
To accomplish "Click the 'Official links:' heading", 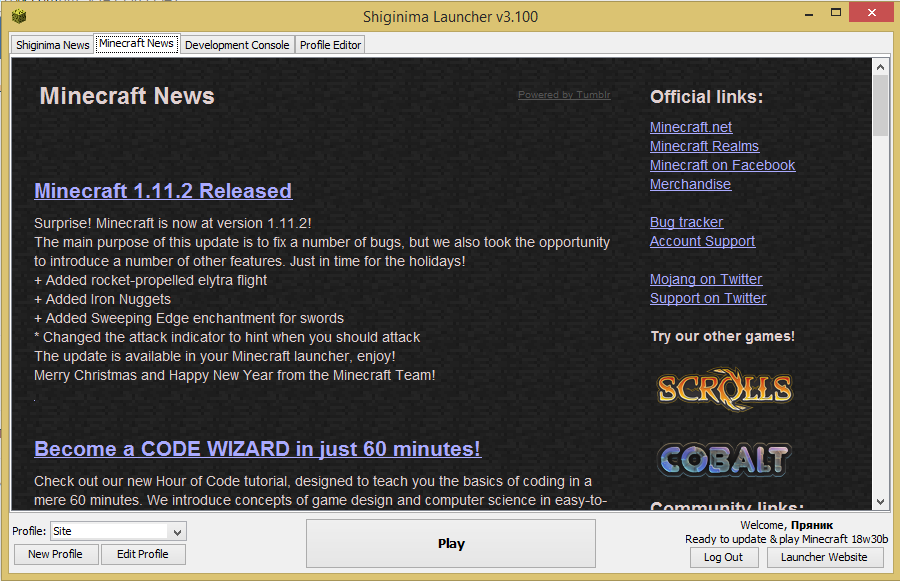I will 707,97.
